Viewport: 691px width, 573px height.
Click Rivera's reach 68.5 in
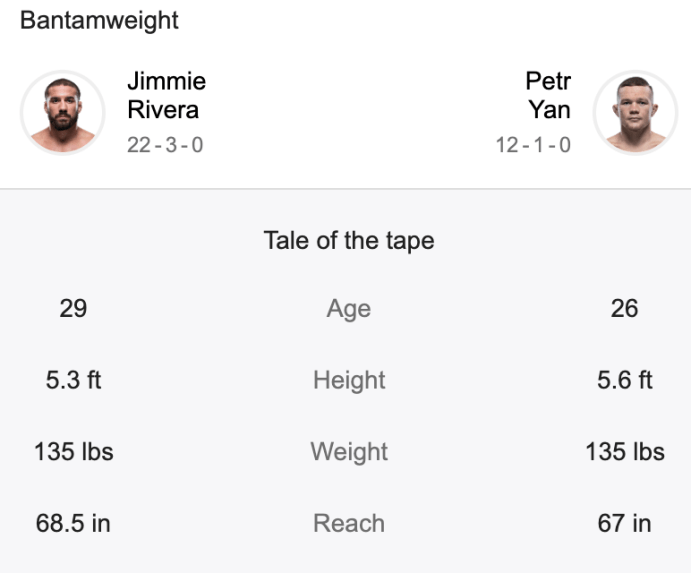coord(73,523)
